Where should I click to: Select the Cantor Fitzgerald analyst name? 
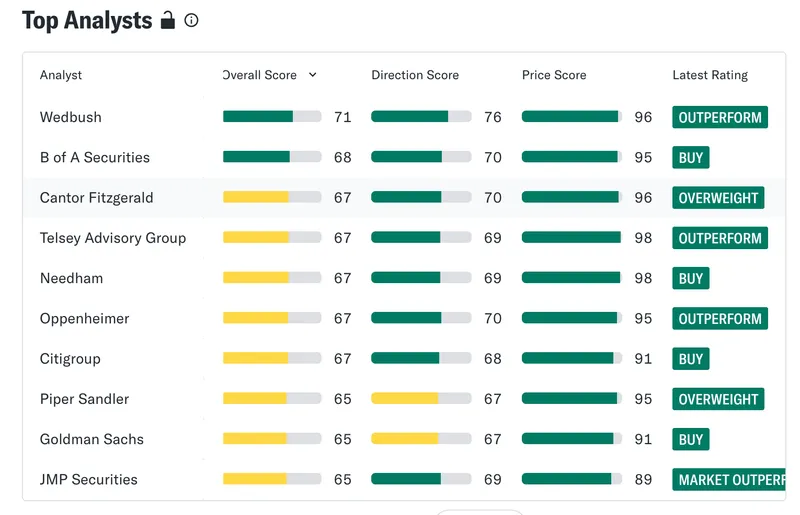click(x=96, y=198)
